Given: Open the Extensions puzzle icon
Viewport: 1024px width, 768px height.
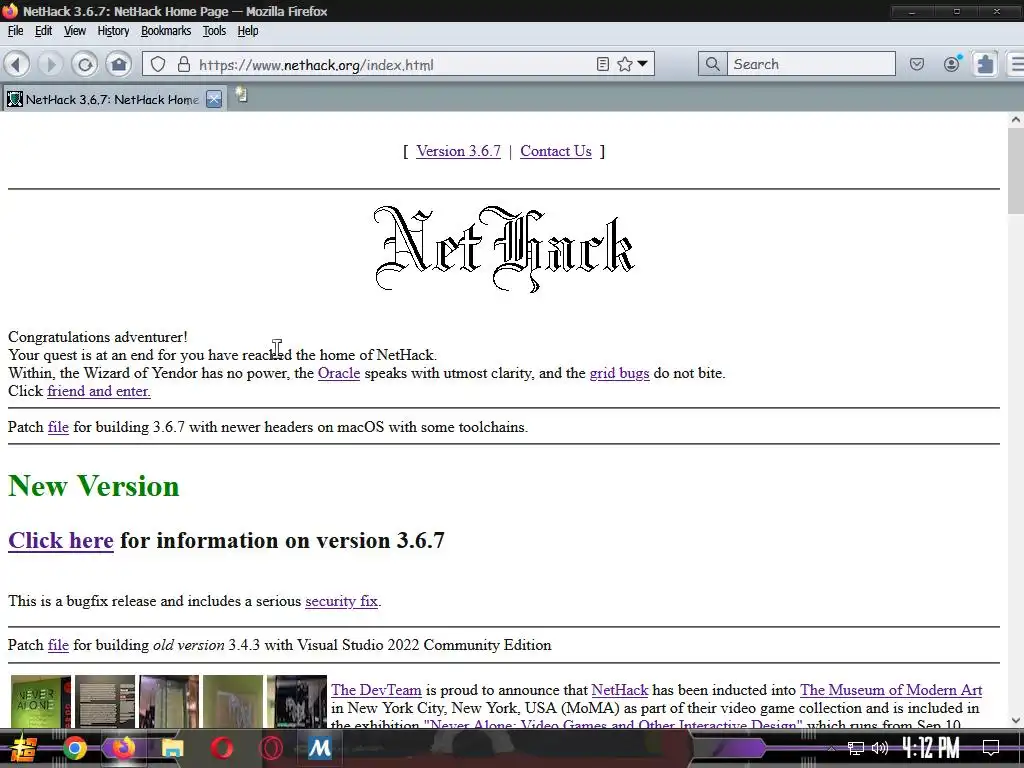Looking at the screenshot, I should coord(985,64).
